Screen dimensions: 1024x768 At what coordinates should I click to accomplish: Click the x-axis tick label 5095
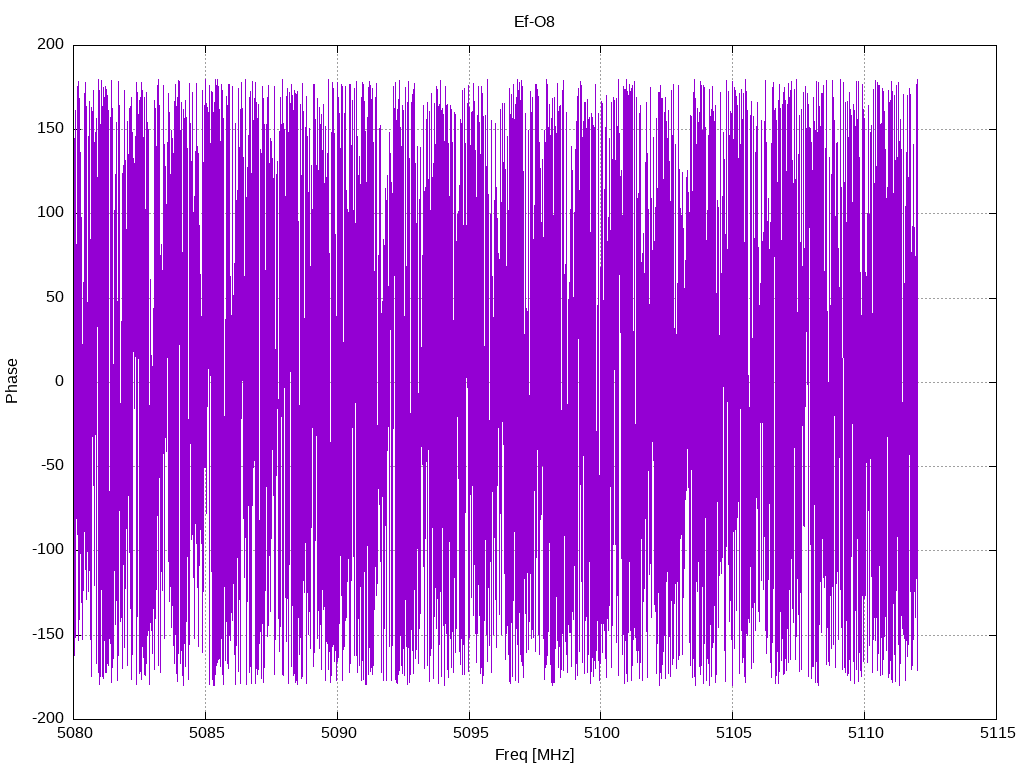pos(470,733)
